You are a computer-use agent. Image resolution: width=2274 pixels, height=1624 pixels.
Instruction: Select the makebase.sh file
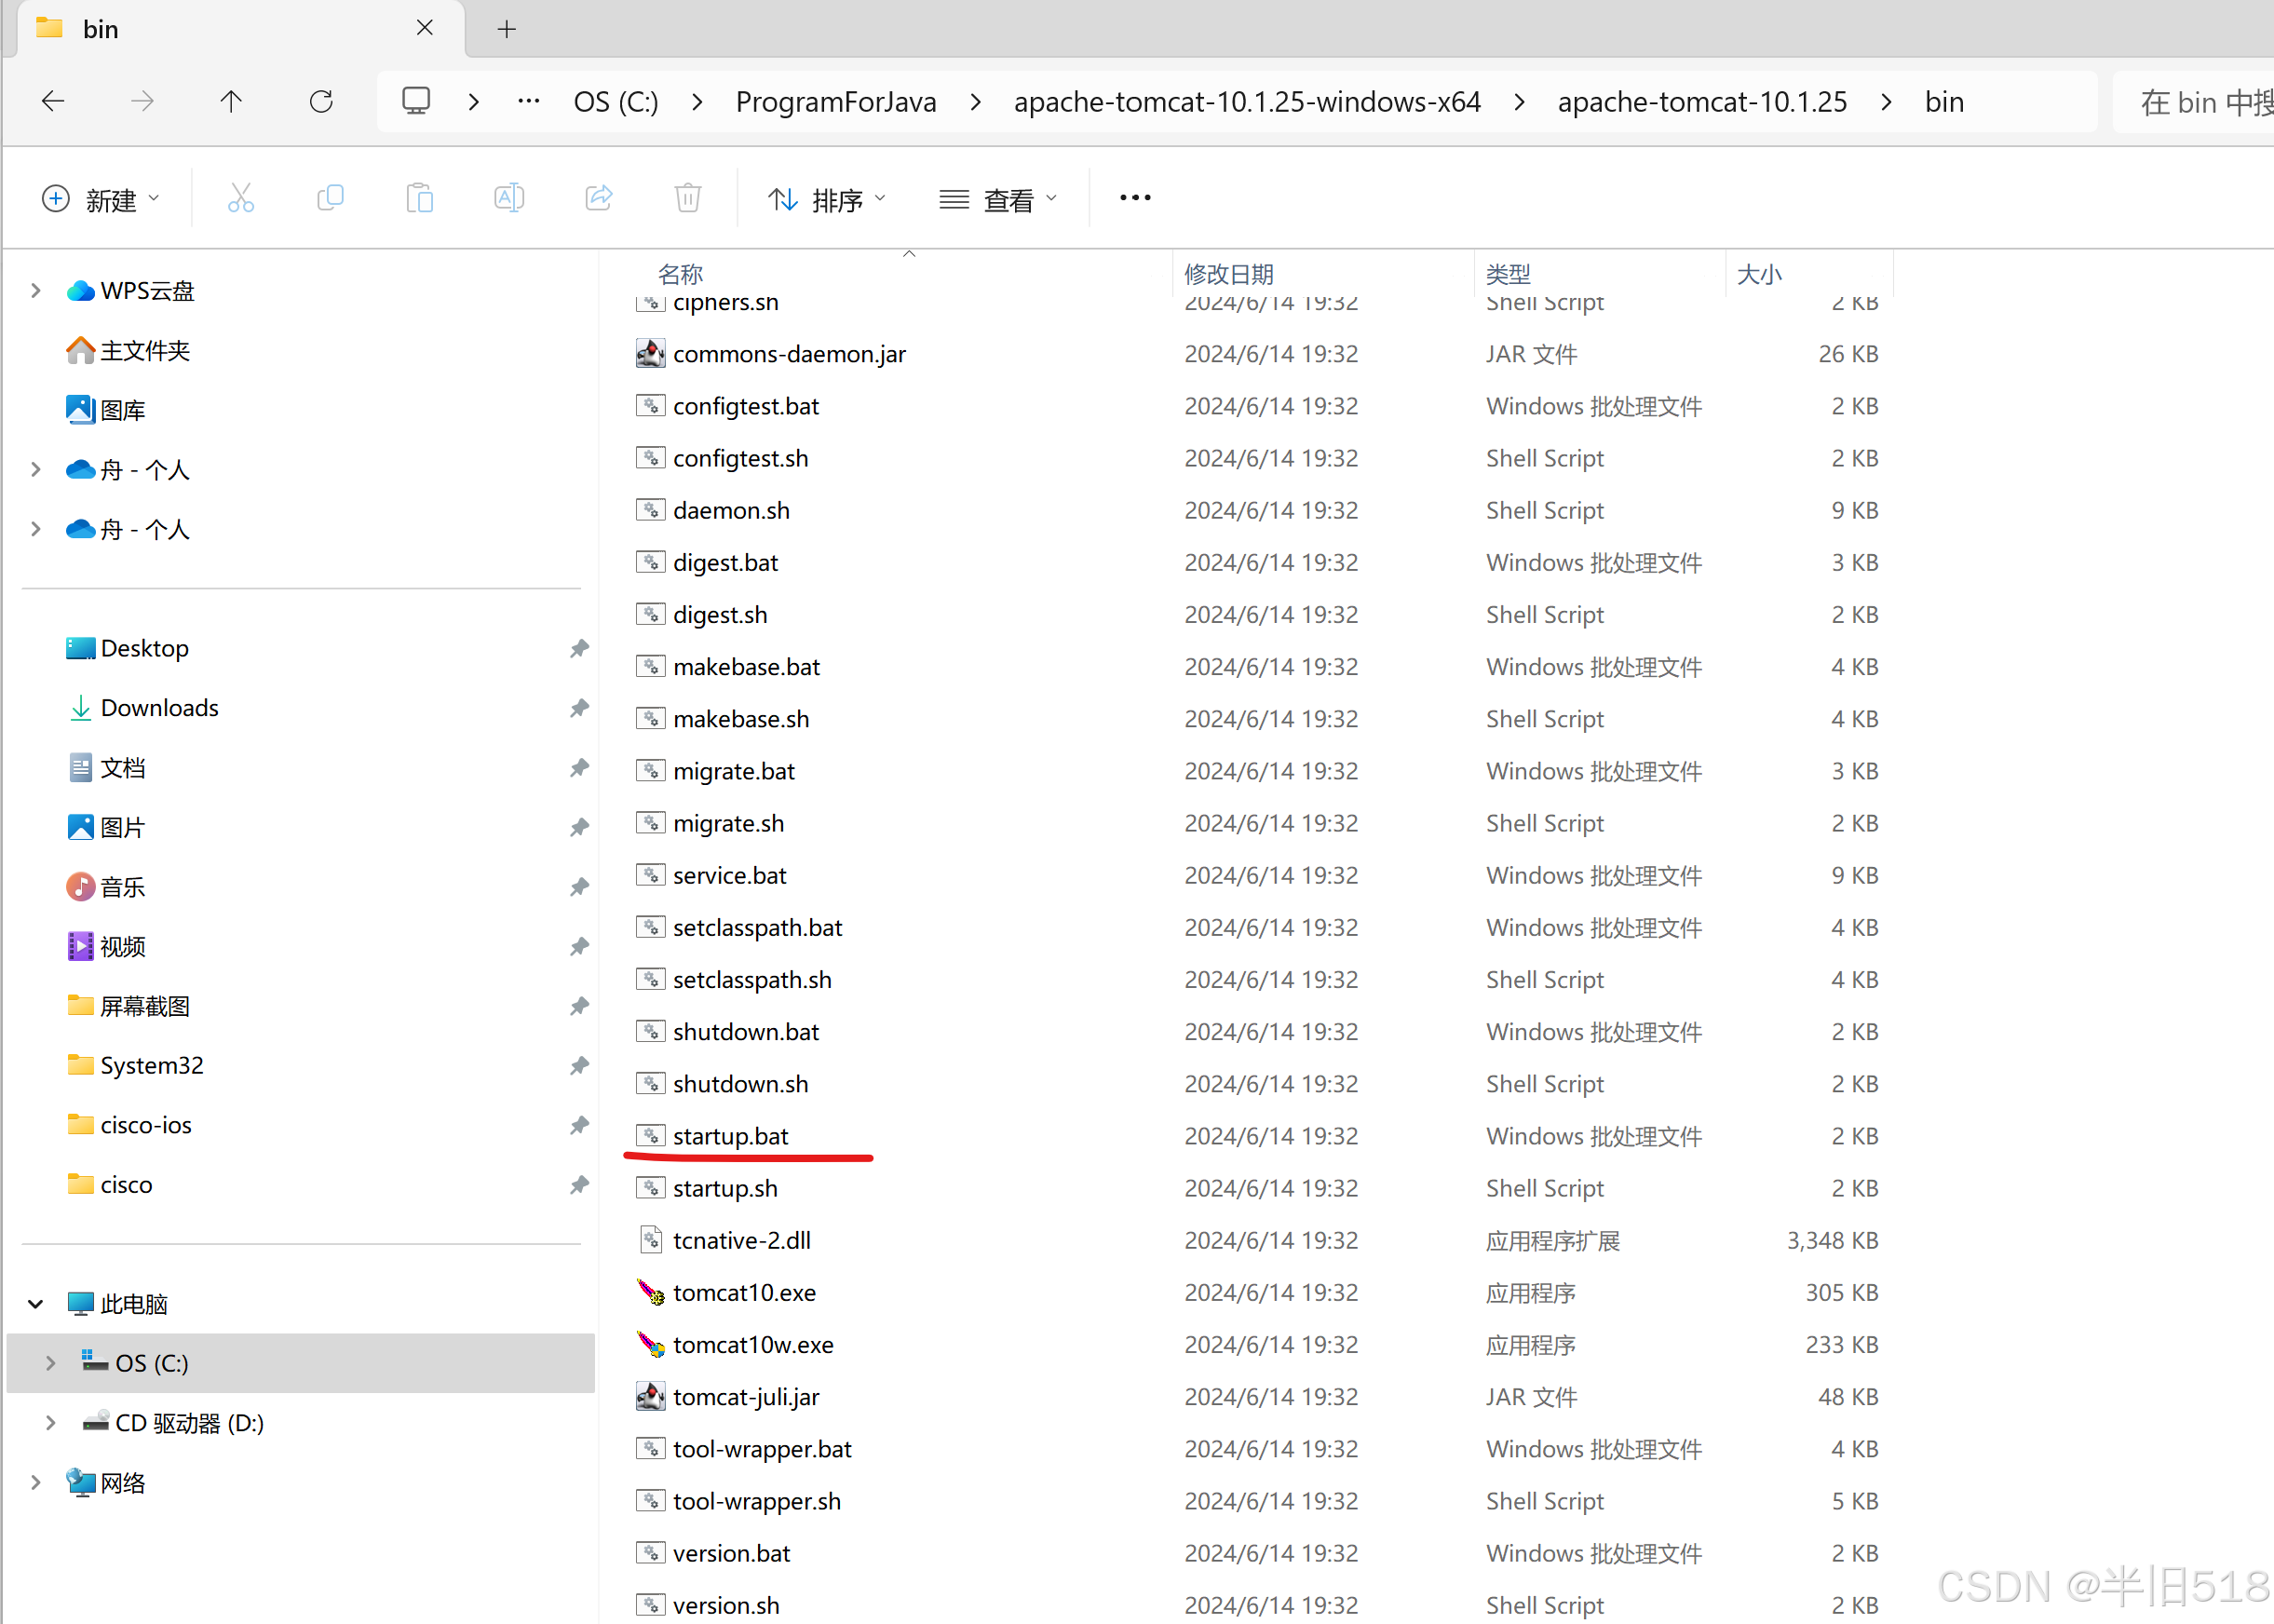741,718
